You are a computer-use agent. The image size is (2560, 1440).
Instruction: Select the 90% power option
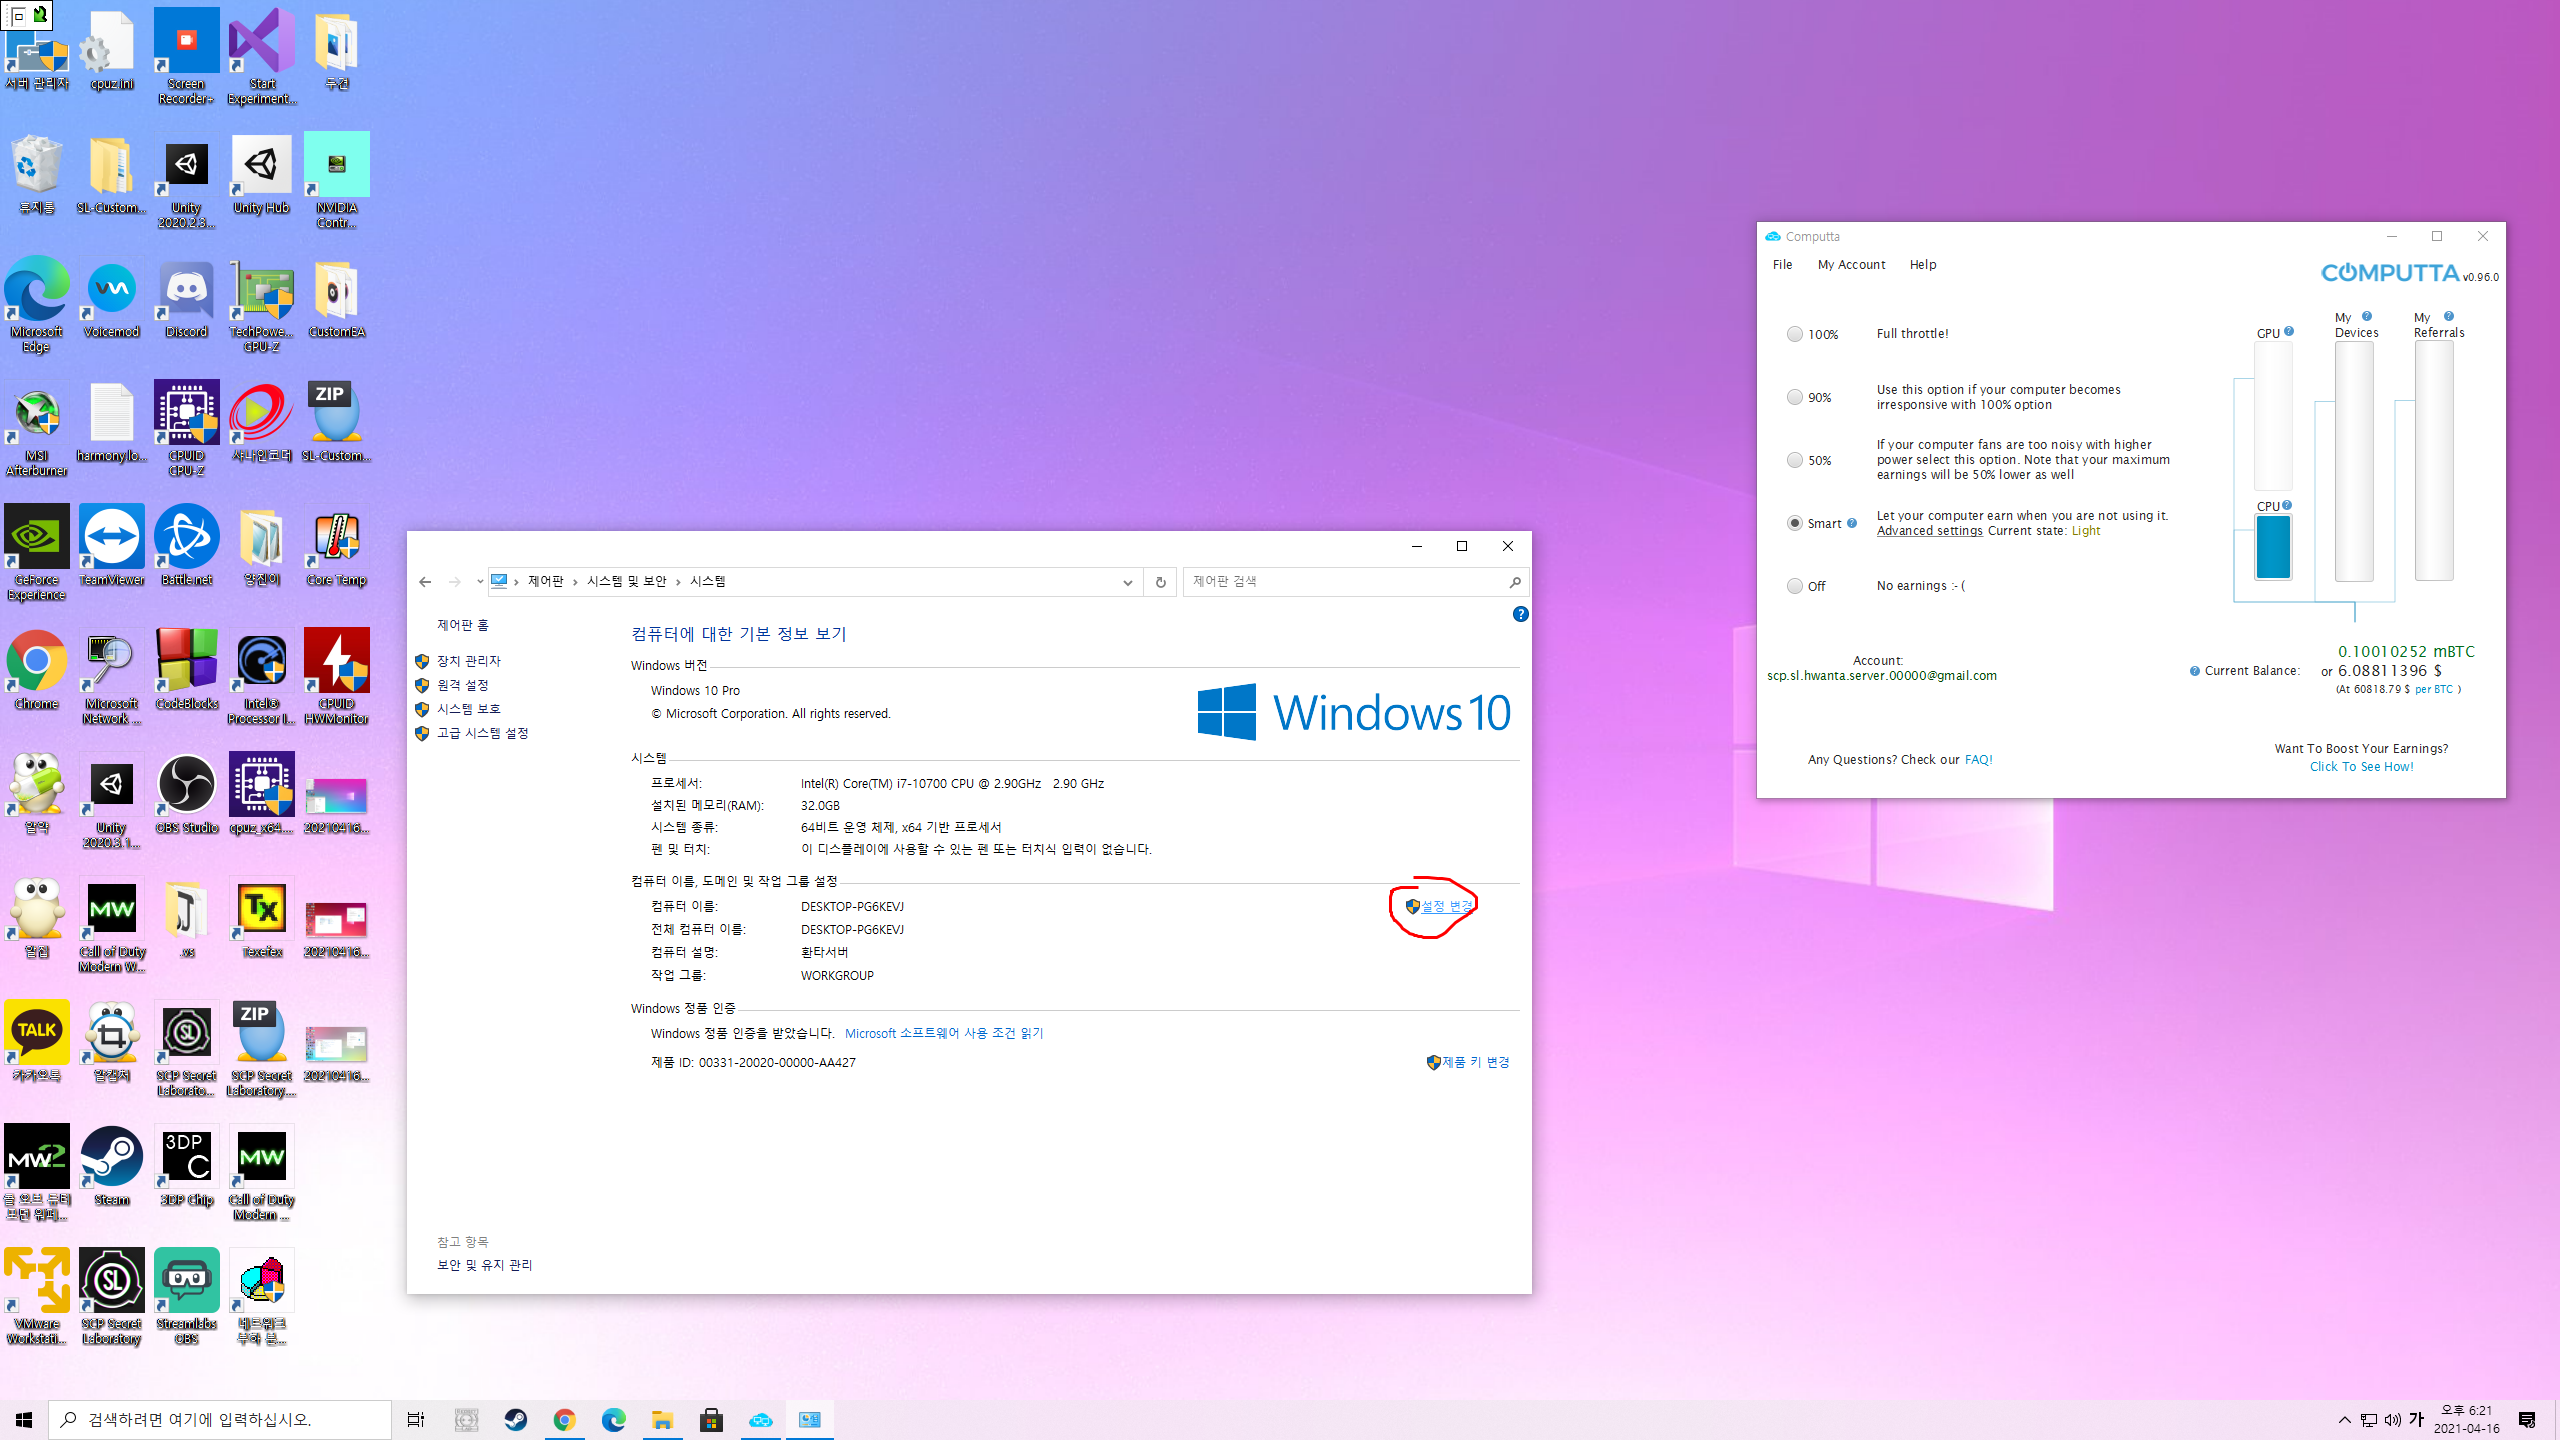coord(1795,397)
